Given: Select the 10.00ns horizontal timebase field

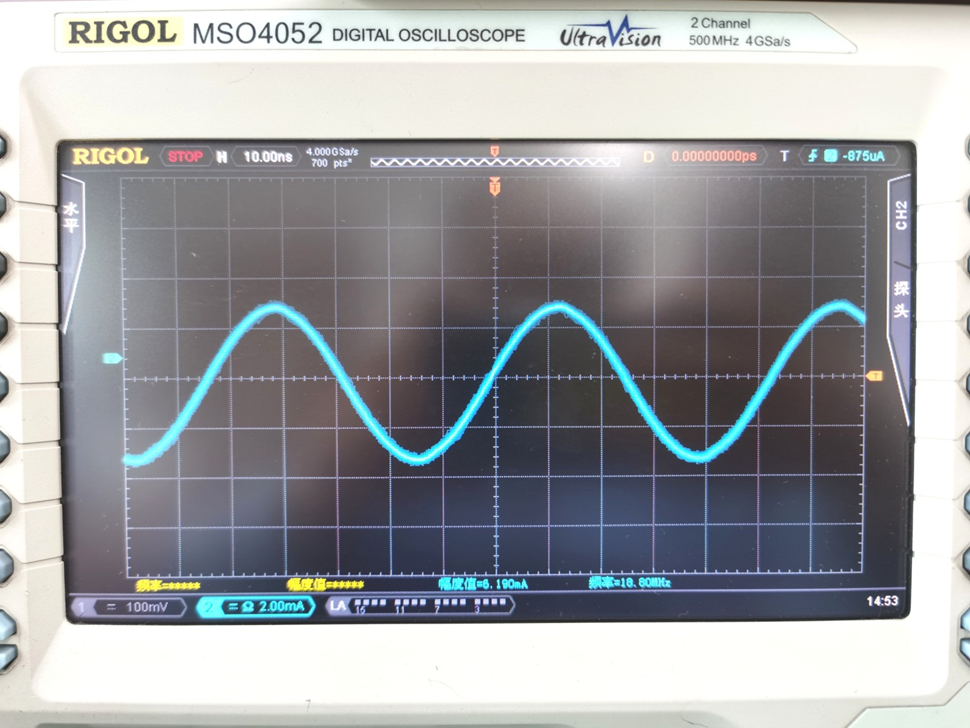Looking at the screenshot, I should pyautogui.click(x=267, y=156).
